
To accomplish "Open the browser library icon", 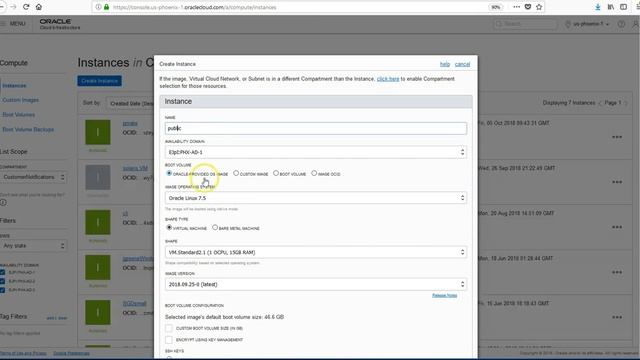I will [x=611, y=7].
